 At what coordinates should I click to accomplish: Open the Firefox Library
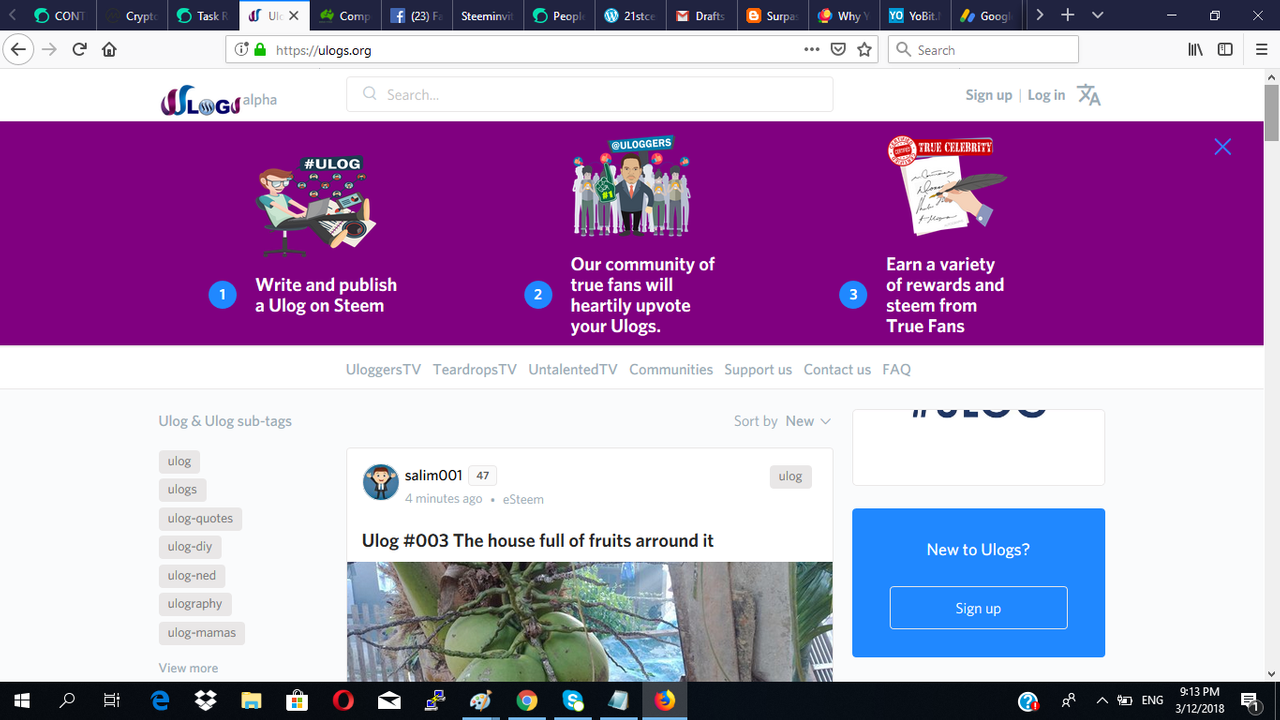pyautogui.click(x=1195, y=49)
